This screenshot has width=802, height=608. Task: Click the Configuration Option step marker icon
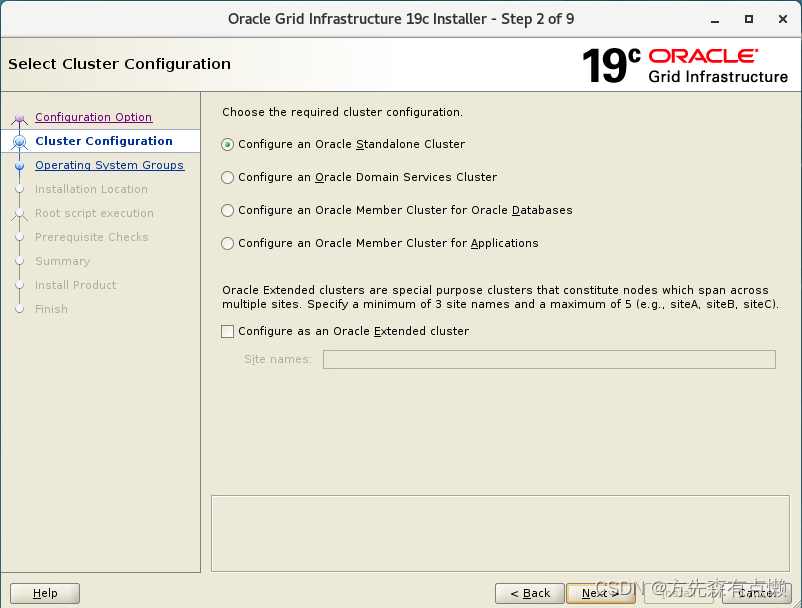[x=19, y=120]
